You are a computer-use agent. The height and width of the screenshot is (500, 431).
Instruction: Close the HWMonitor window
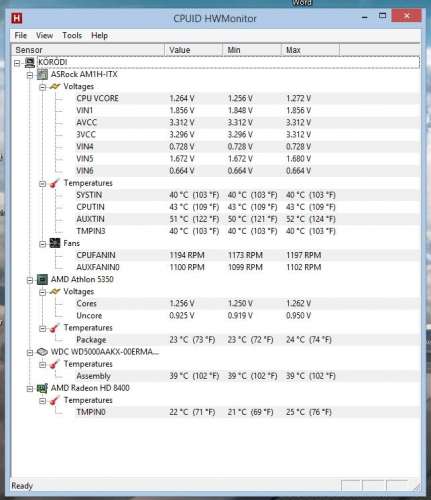[x=407, y=16]
